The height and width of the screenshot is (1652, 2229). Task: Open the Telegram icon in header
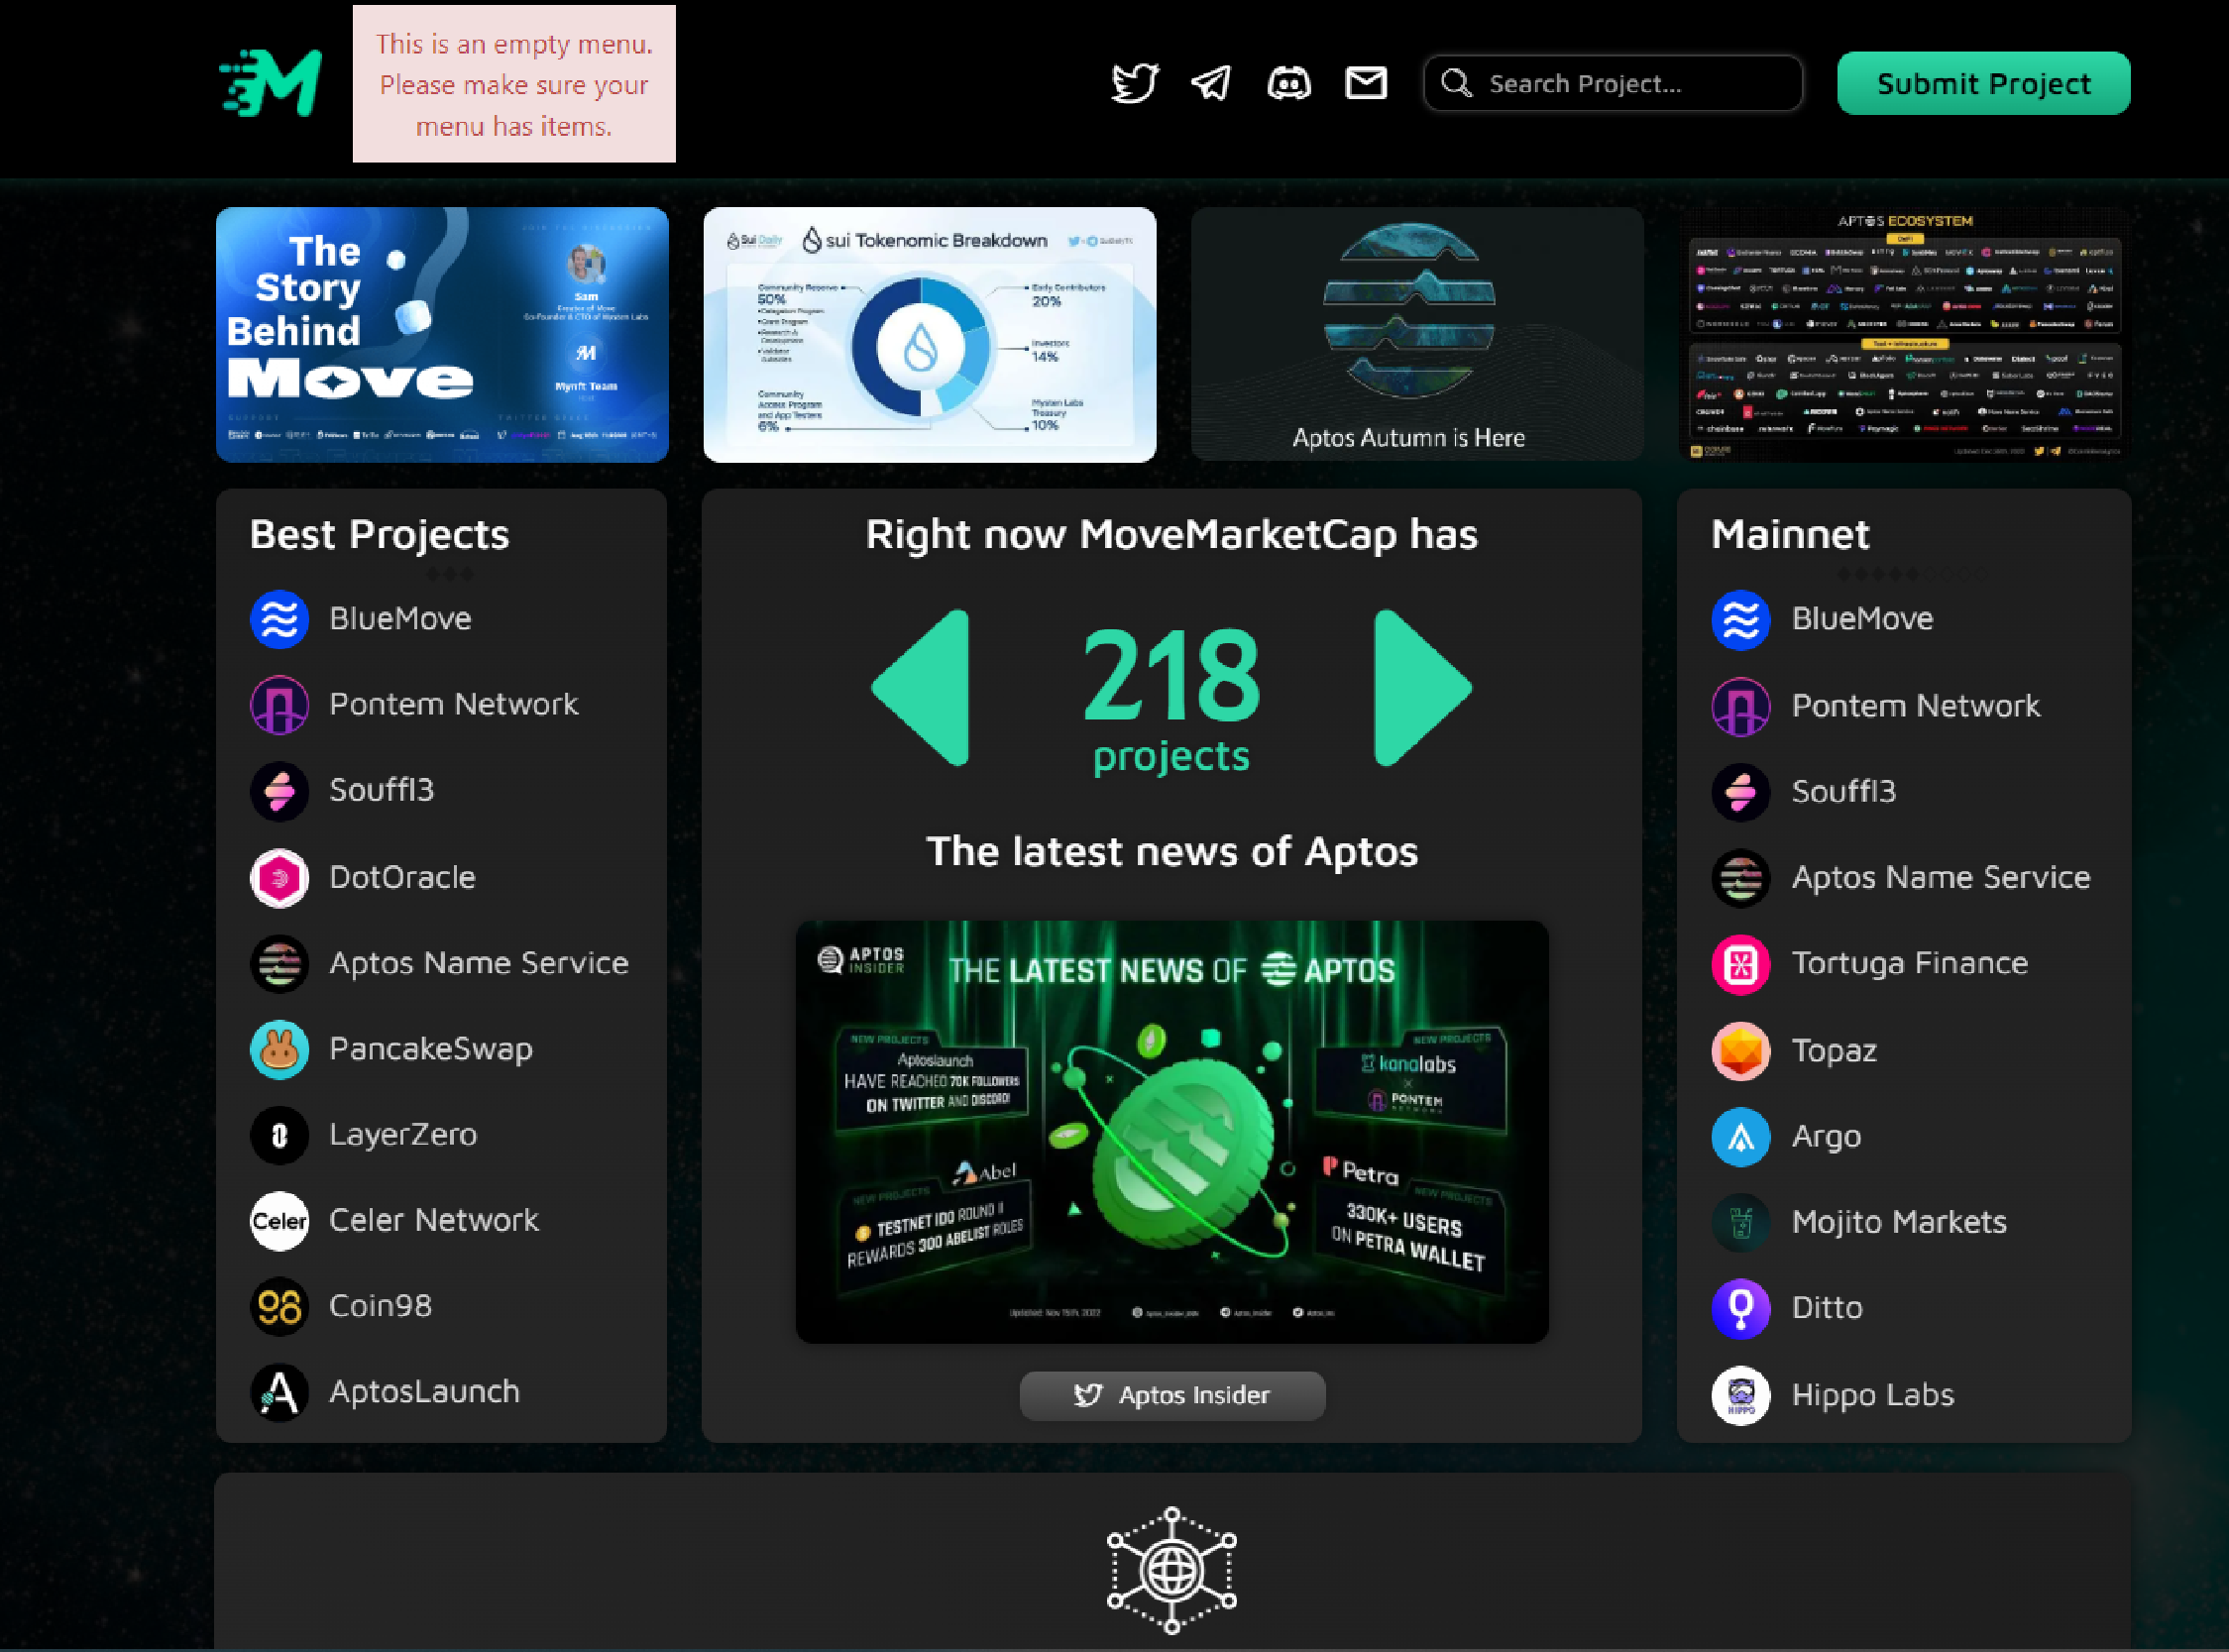pyautogui.click(x=1211, y=83)
